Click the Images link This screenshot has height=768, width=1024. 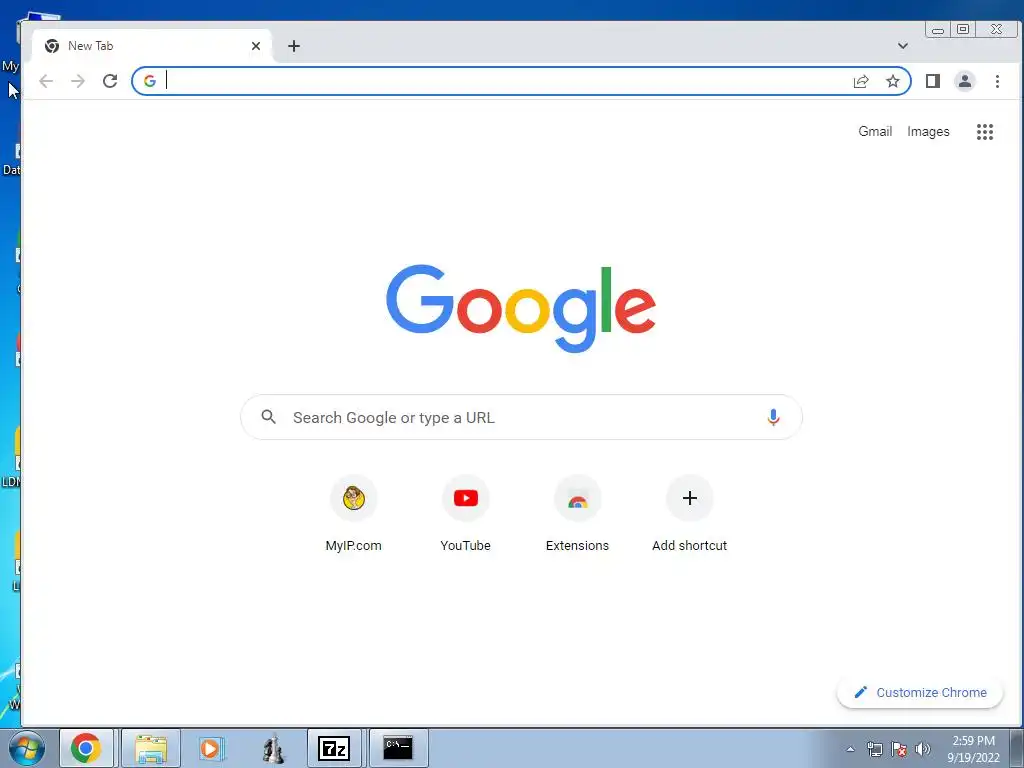pyautogui.click(x=928, y=131)
